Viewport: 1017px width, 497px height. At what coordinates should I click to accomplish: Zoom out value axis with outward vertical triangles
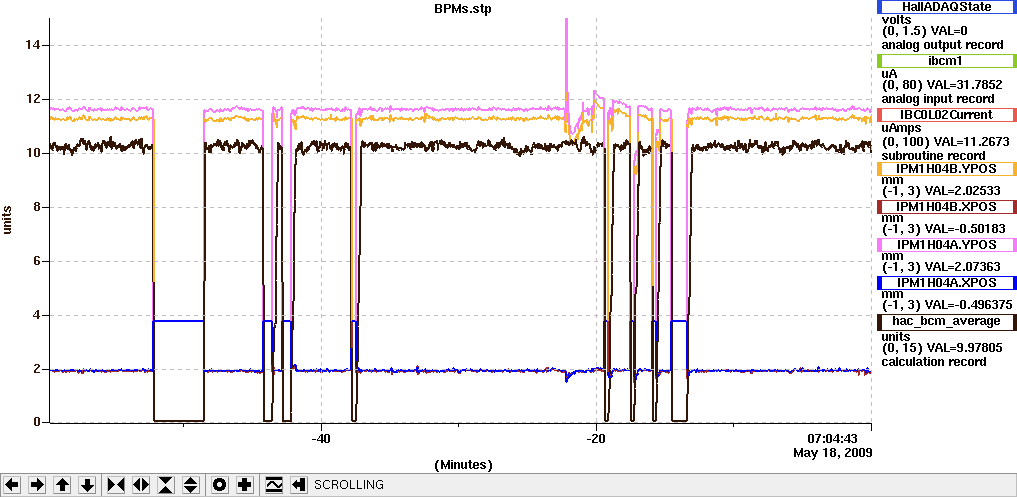[x=191, y=485]
